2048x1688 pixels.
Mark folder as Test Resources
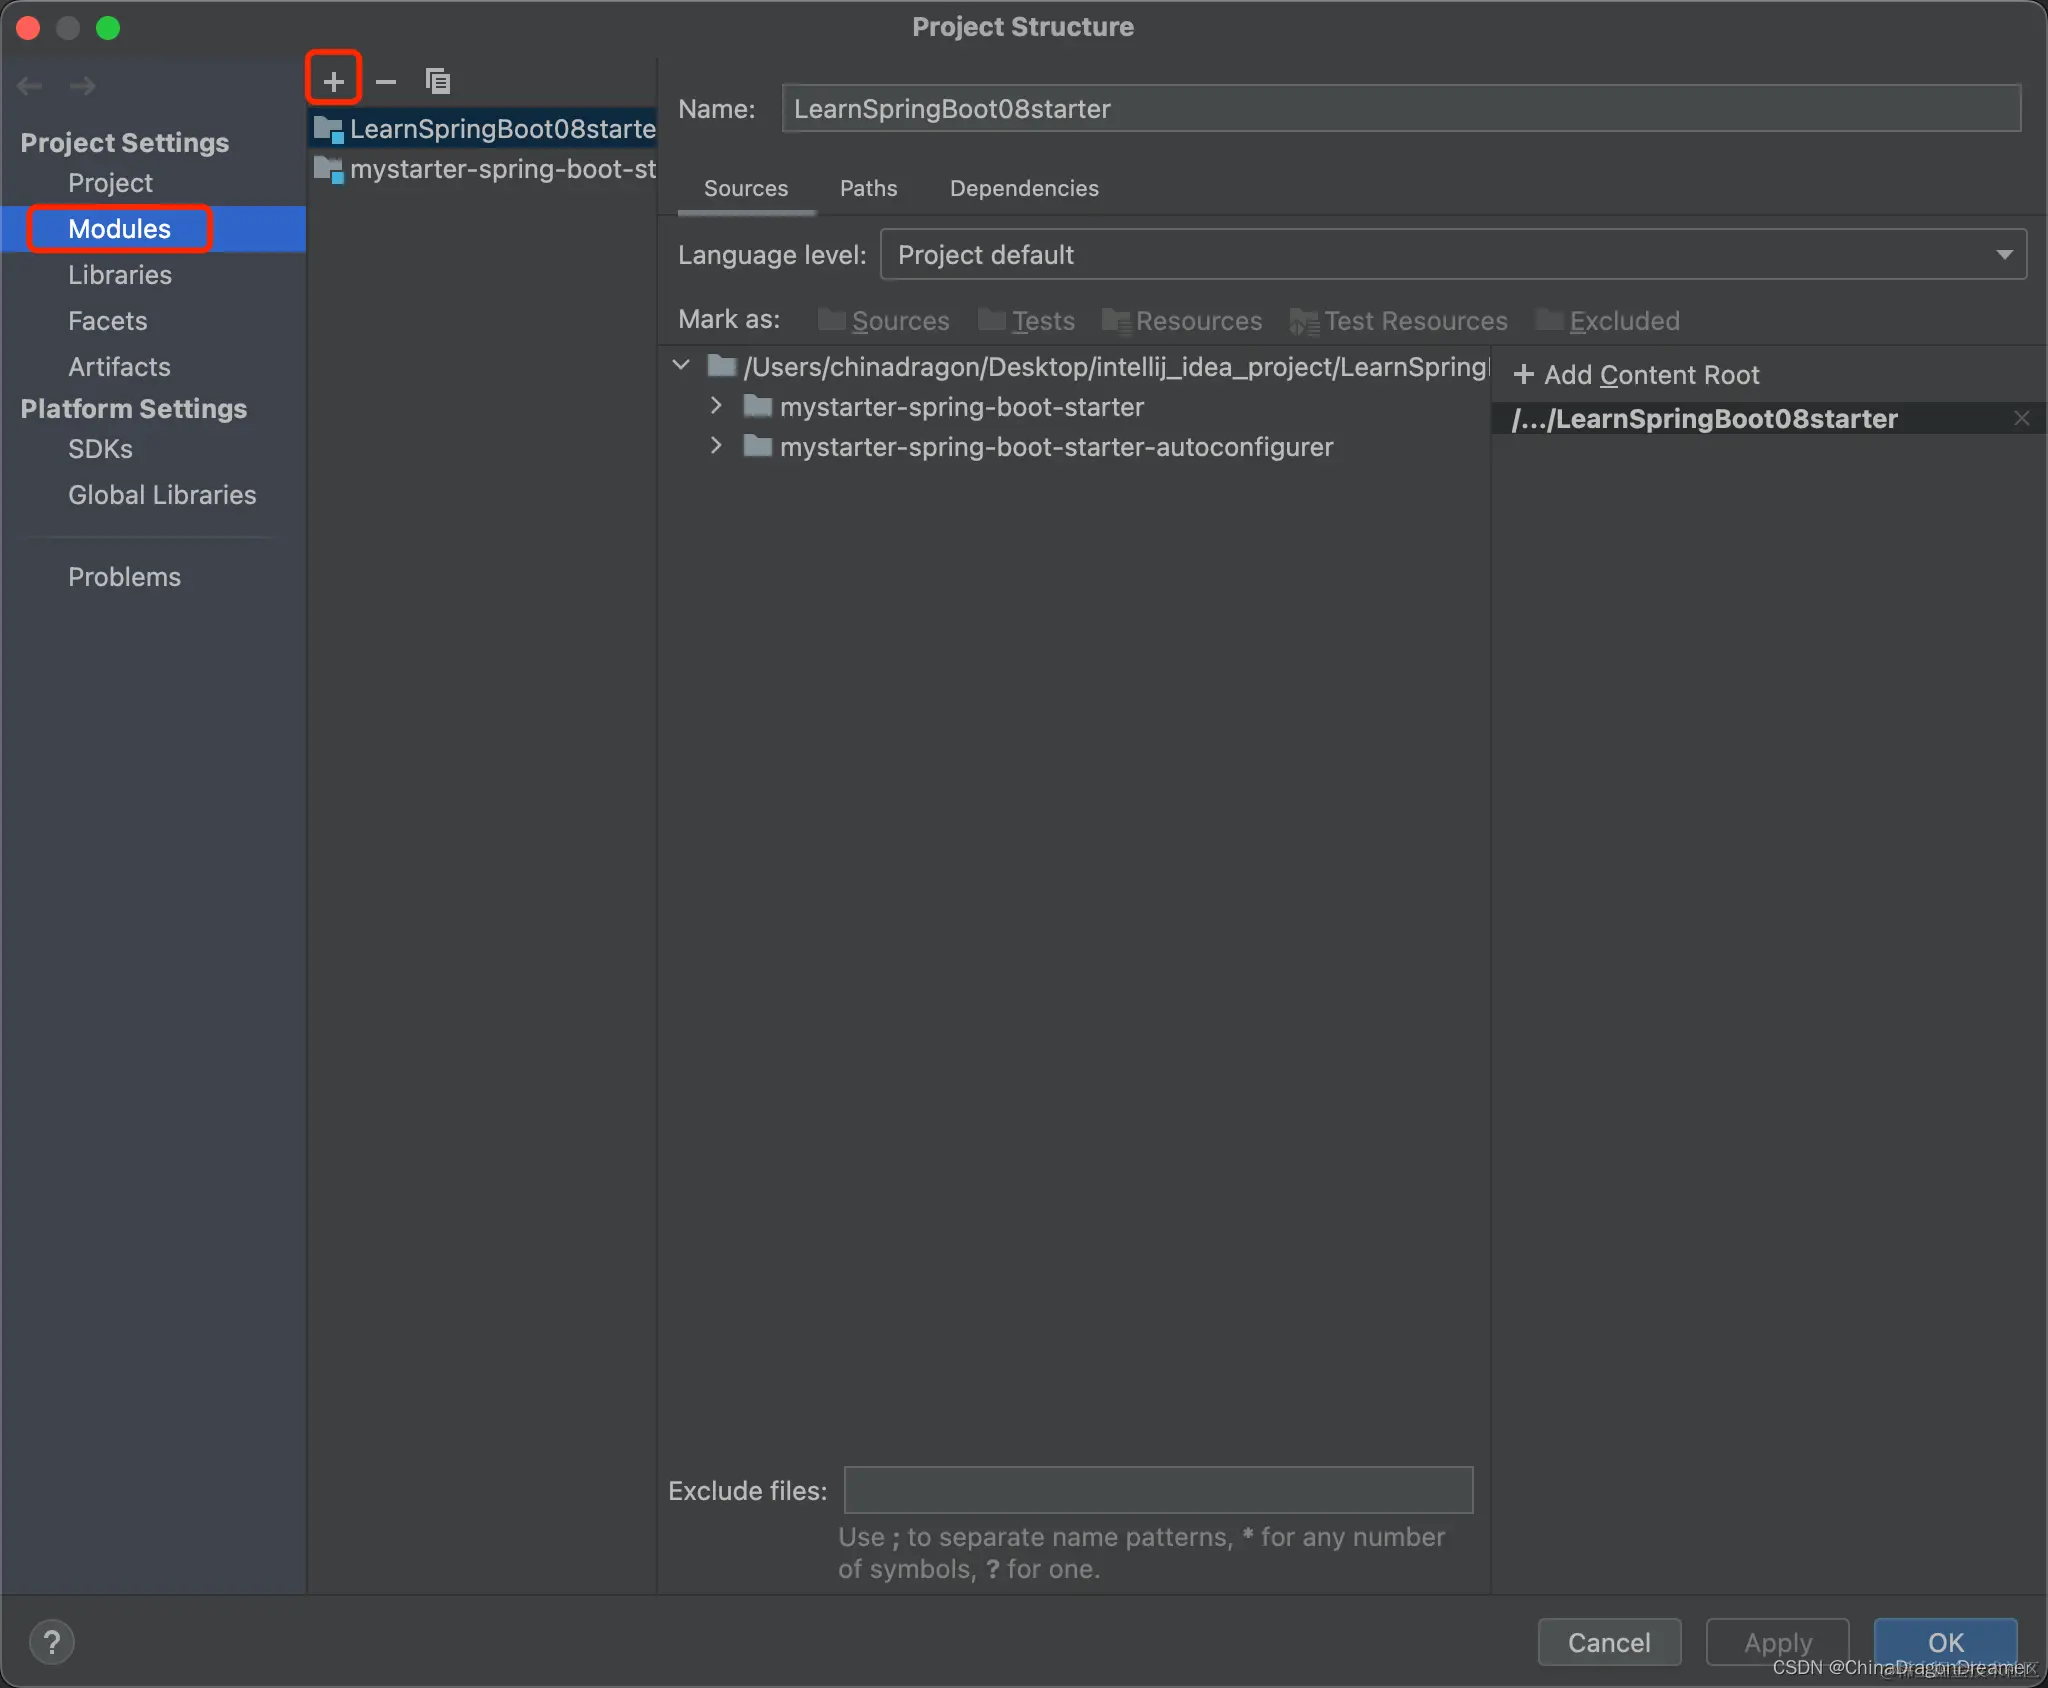point(1399,321)
